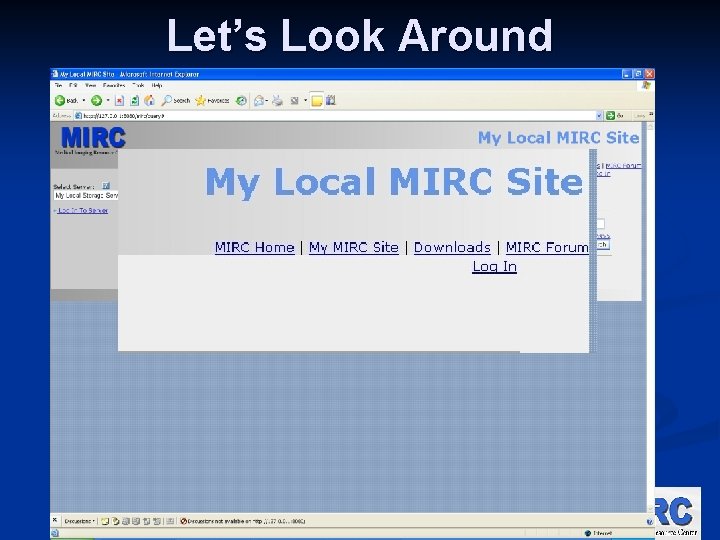
Task: Click the scrollbar up arrow
Action: tap(650, 127)
